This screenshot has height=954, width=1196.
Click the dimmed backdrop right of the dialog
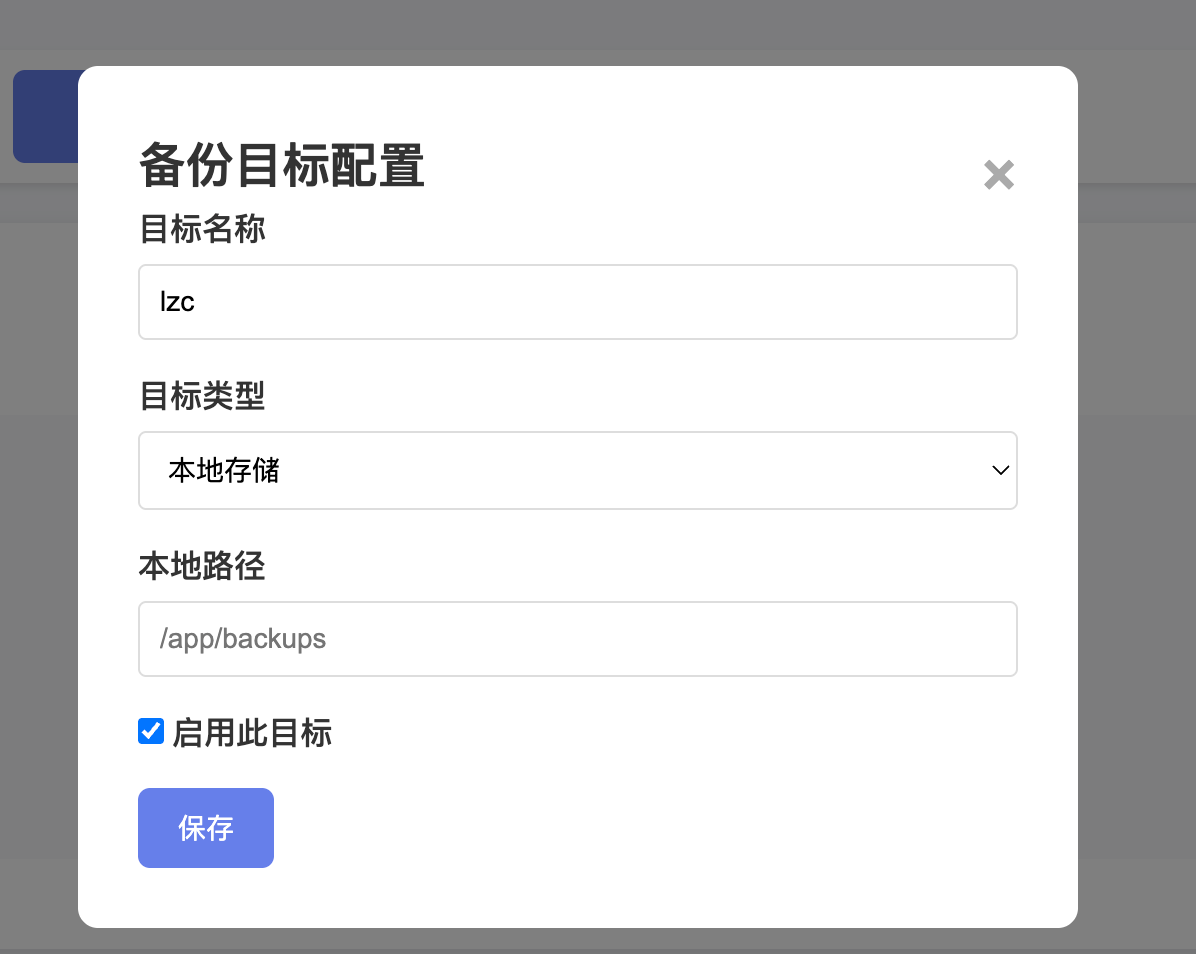pos(1137,496)
